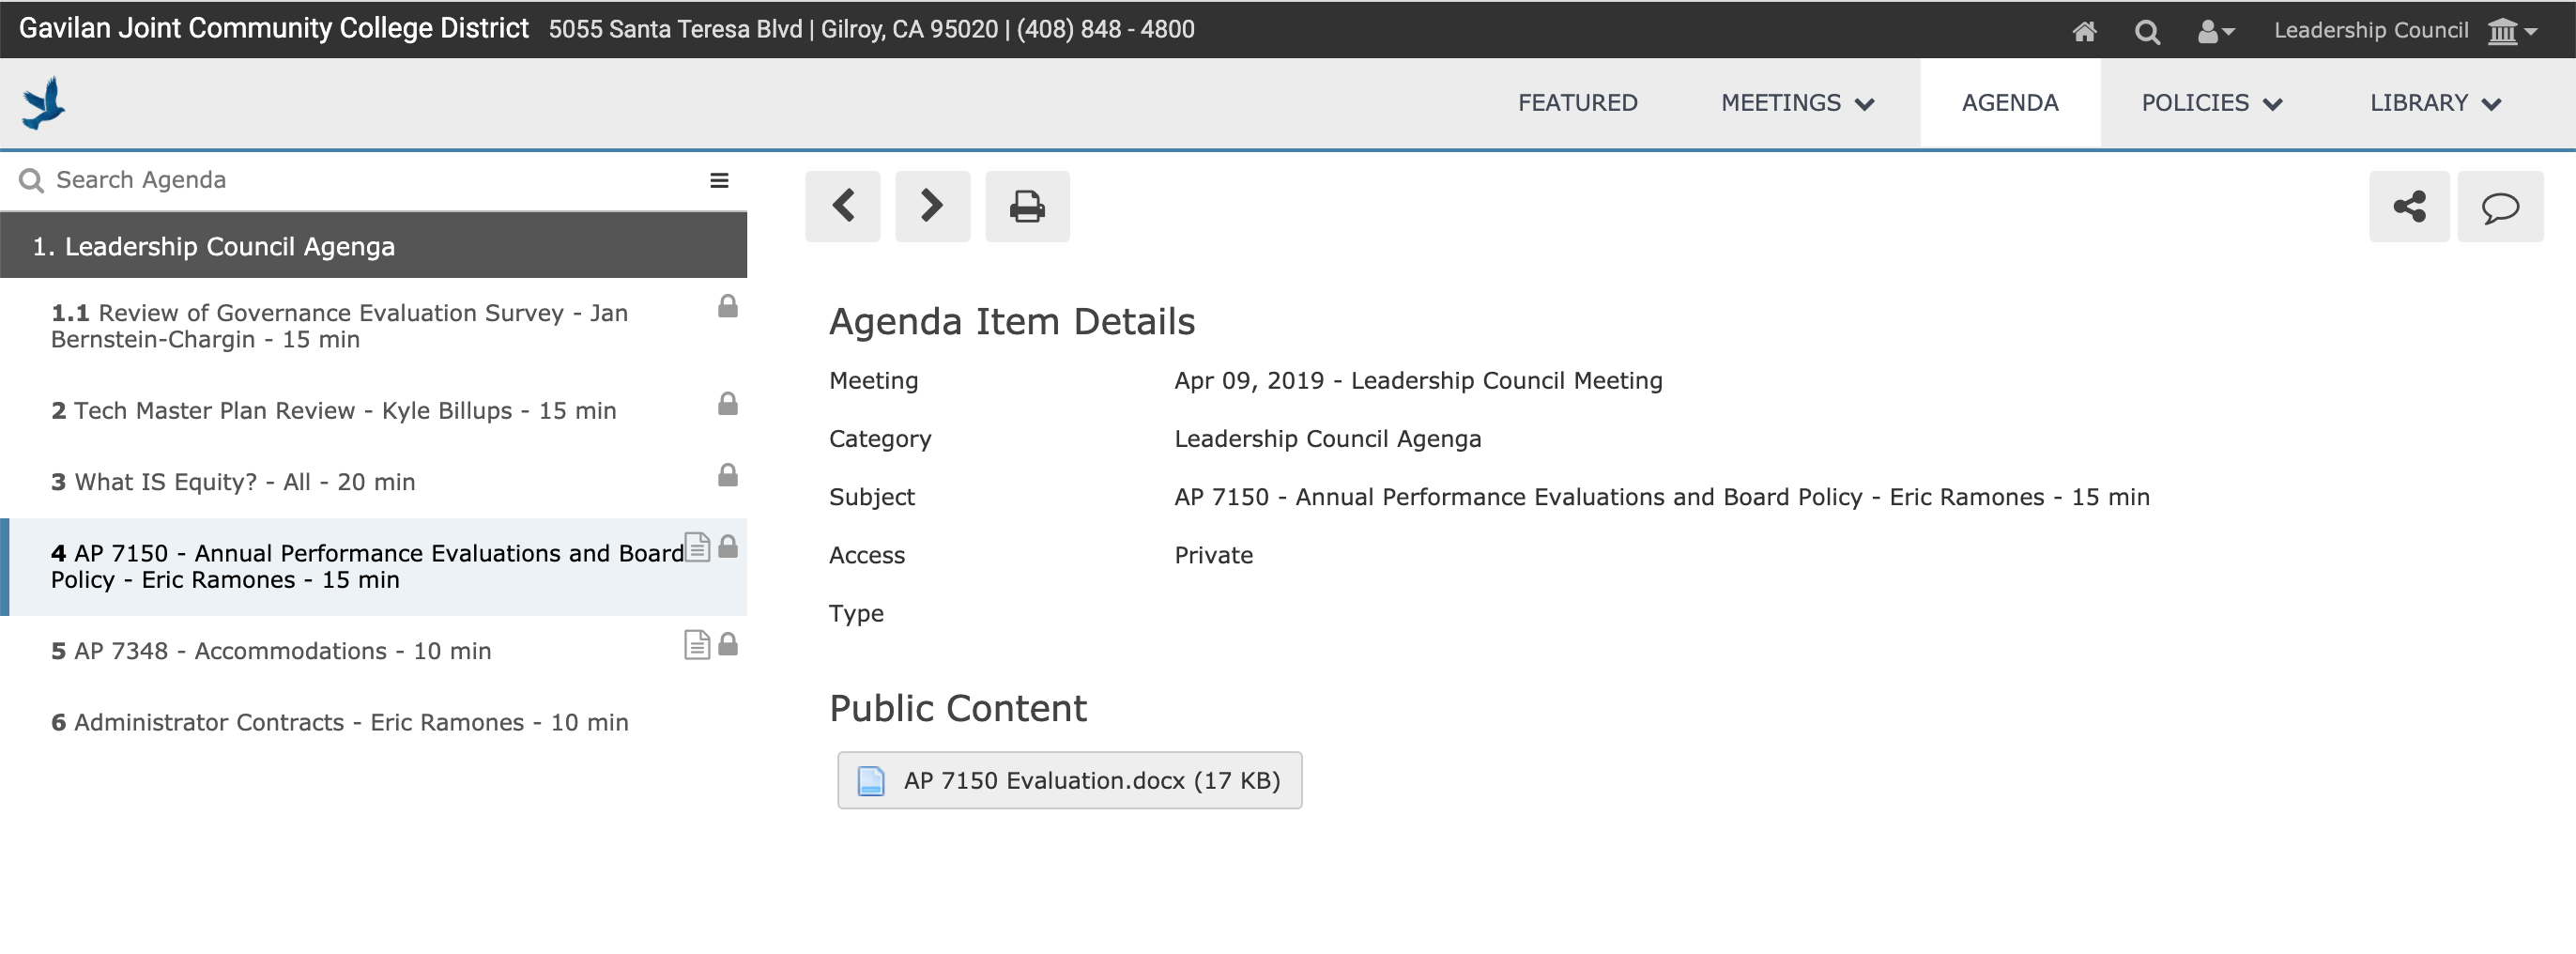Switch to the Featured tab
Image resolution: width=2576 pixels, height=954 pixels.
click(1577, 103)
